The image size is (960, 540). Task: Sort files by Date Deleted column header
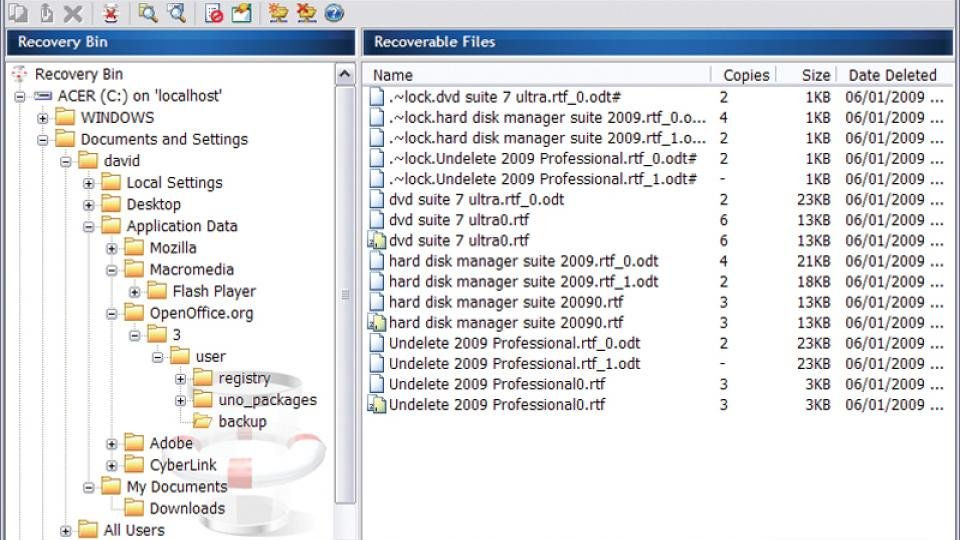pos(894,75)
